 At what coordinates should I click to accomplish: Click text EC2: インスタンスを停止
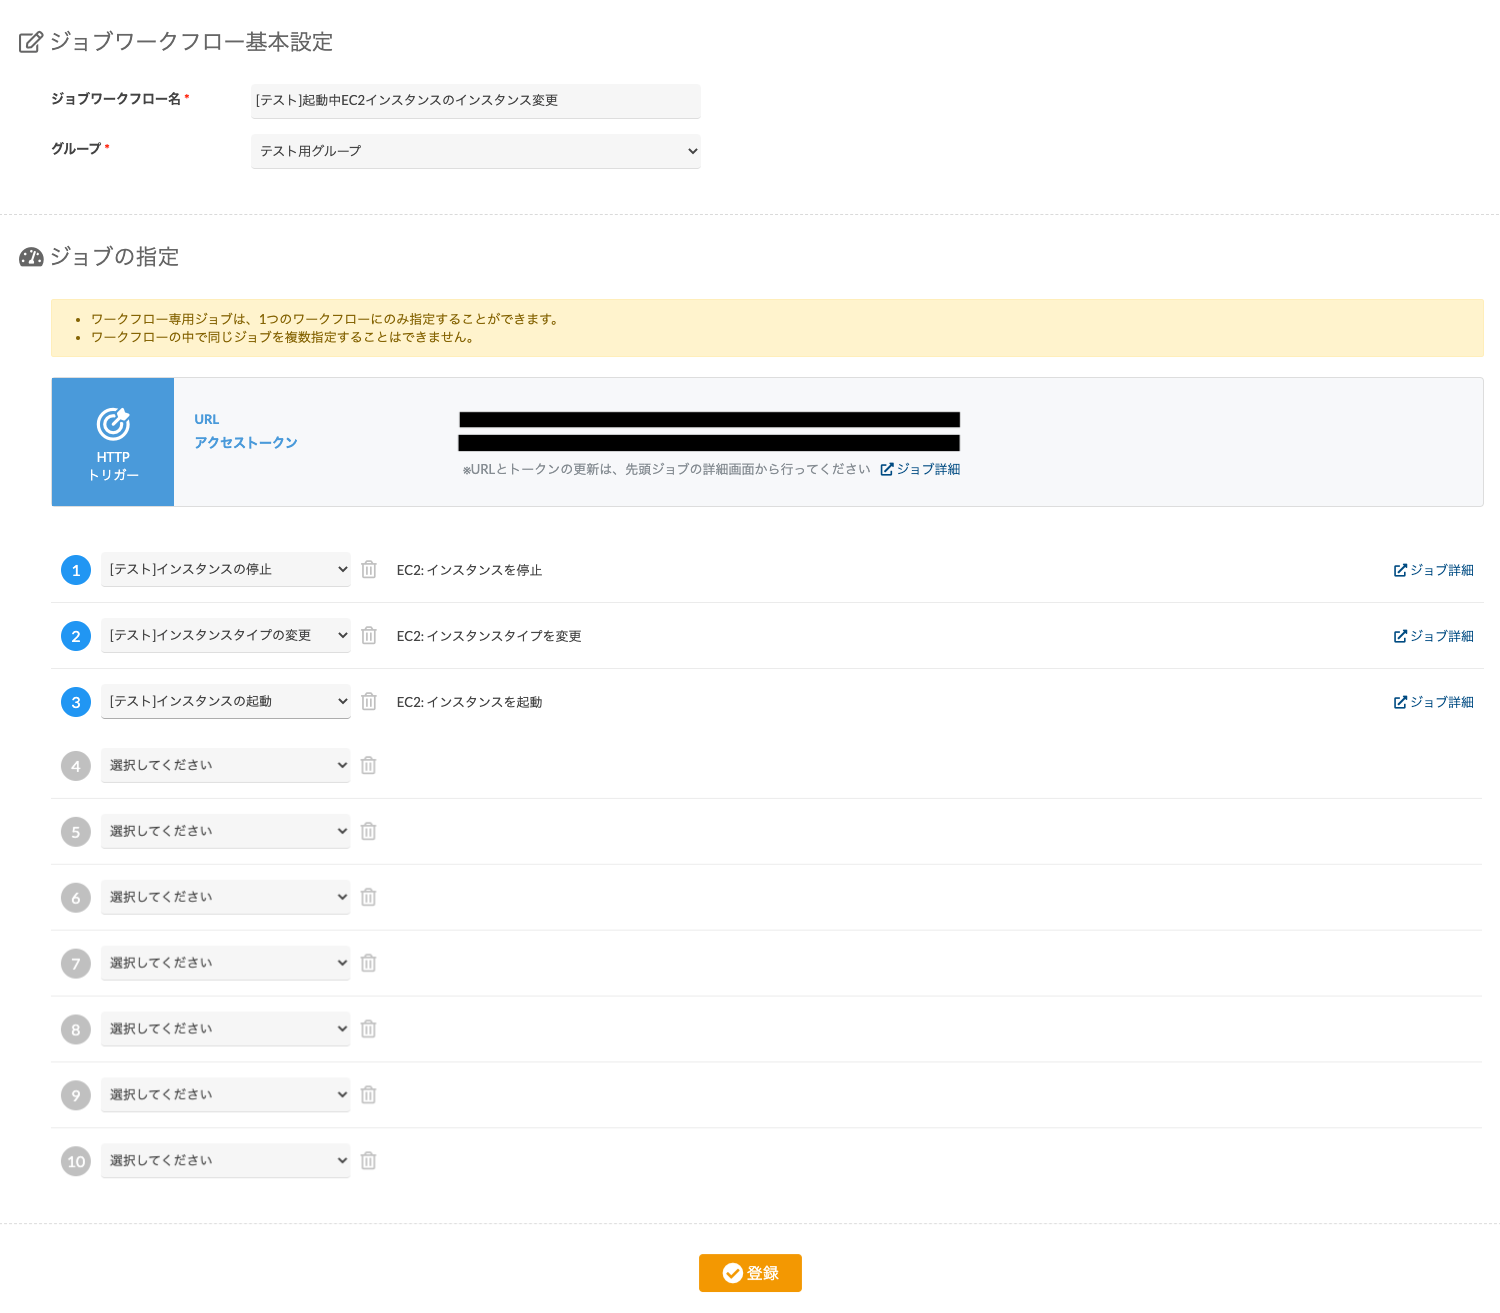click(469, 570)
